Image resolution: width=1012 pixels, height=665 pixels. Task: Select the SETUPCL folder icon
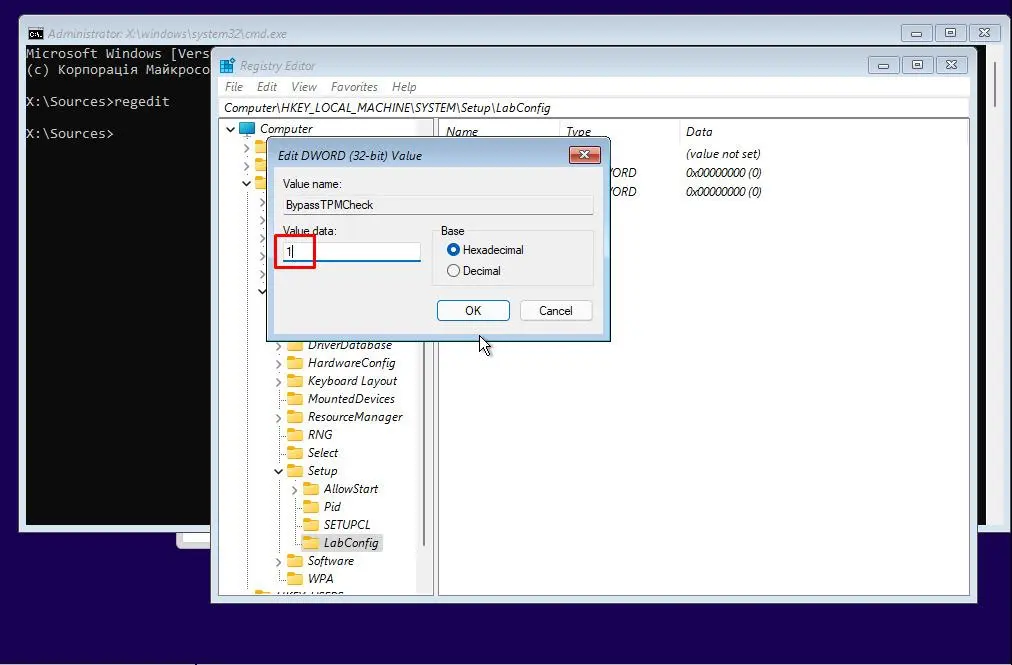point(311,525)
